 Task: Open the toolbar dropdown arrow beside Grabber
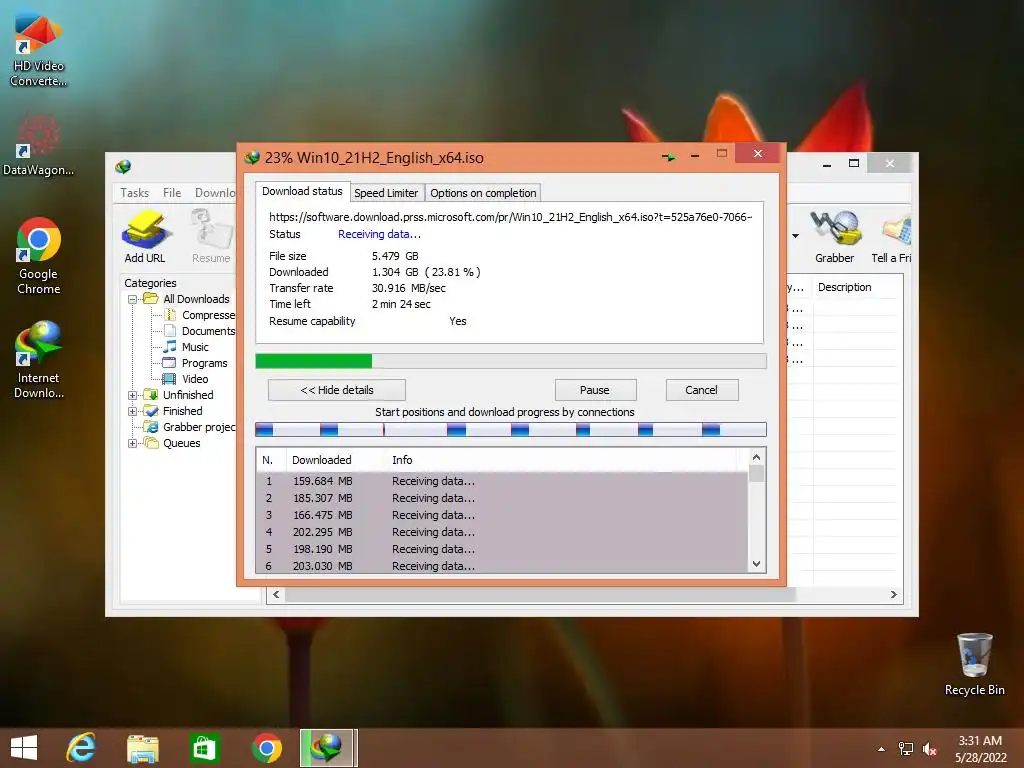[795, 236]
